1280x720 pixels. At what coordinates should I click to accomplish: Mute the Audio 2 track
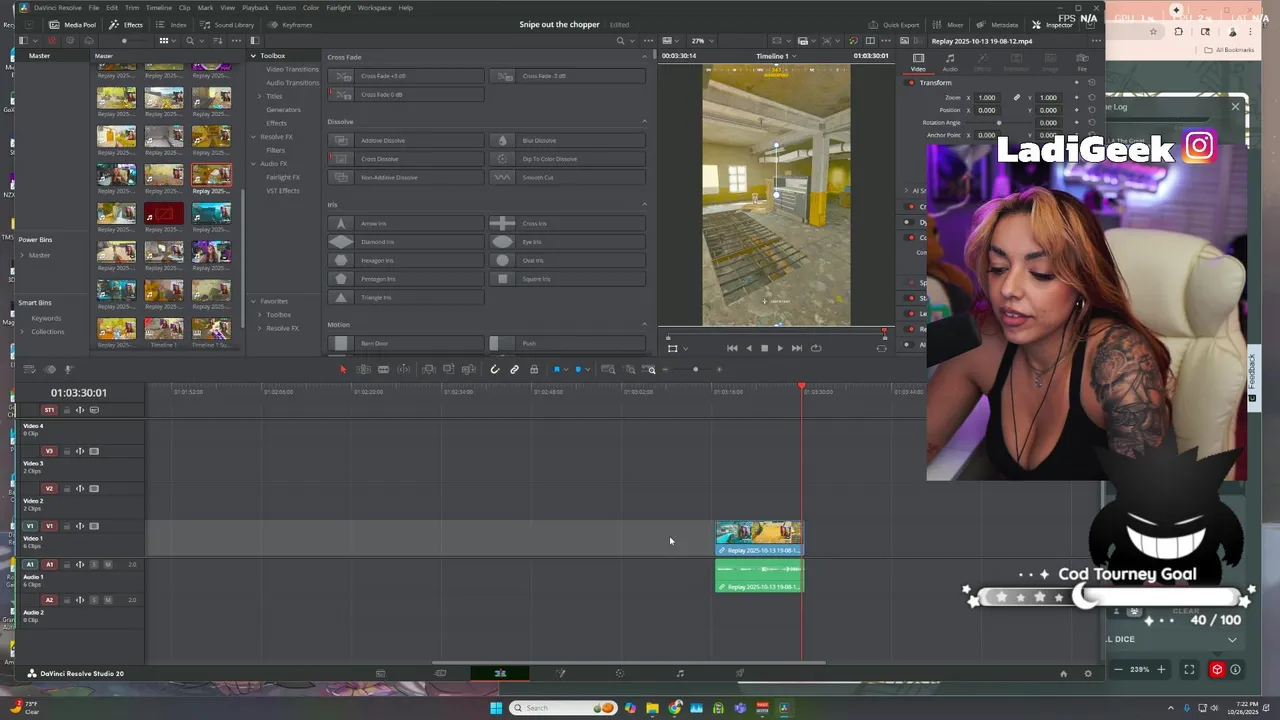coord(107,600)
